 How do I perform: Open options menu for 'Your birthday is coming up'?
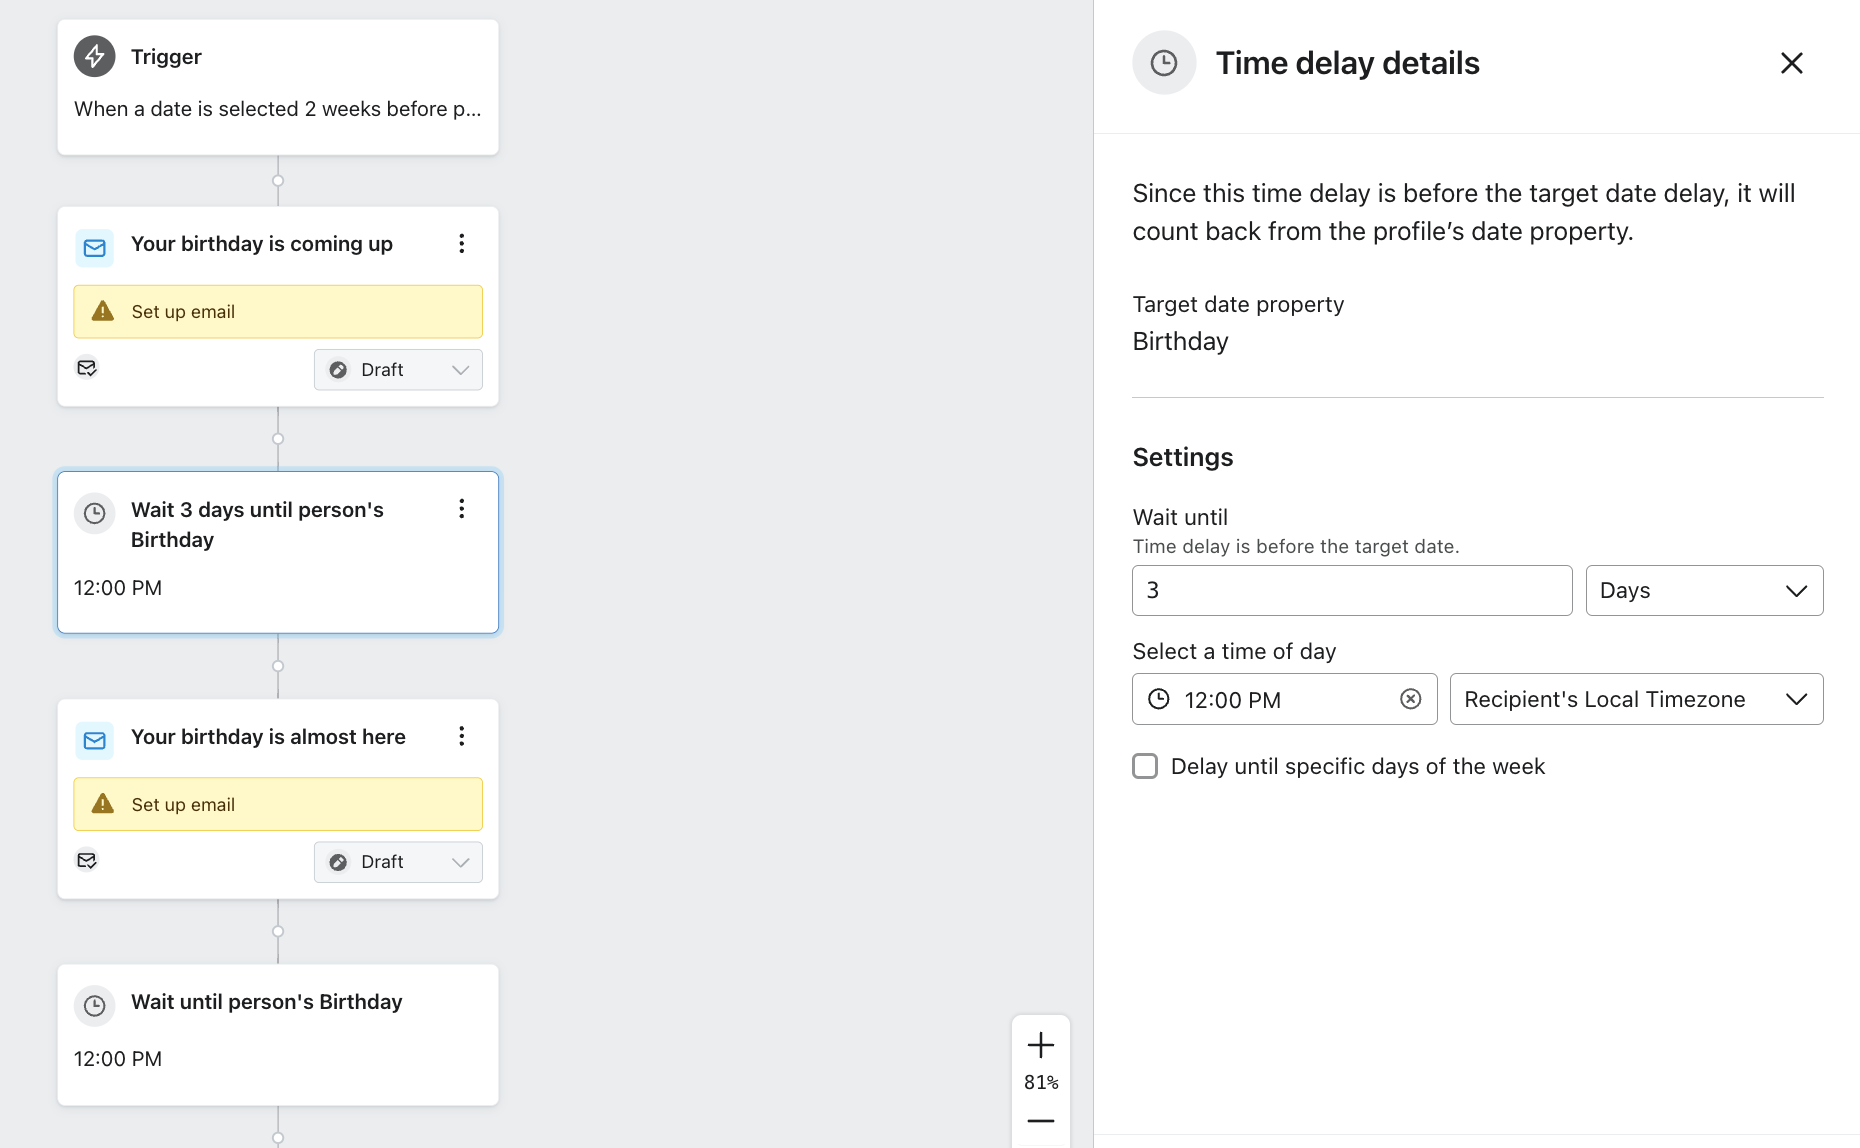pos(461,244)
